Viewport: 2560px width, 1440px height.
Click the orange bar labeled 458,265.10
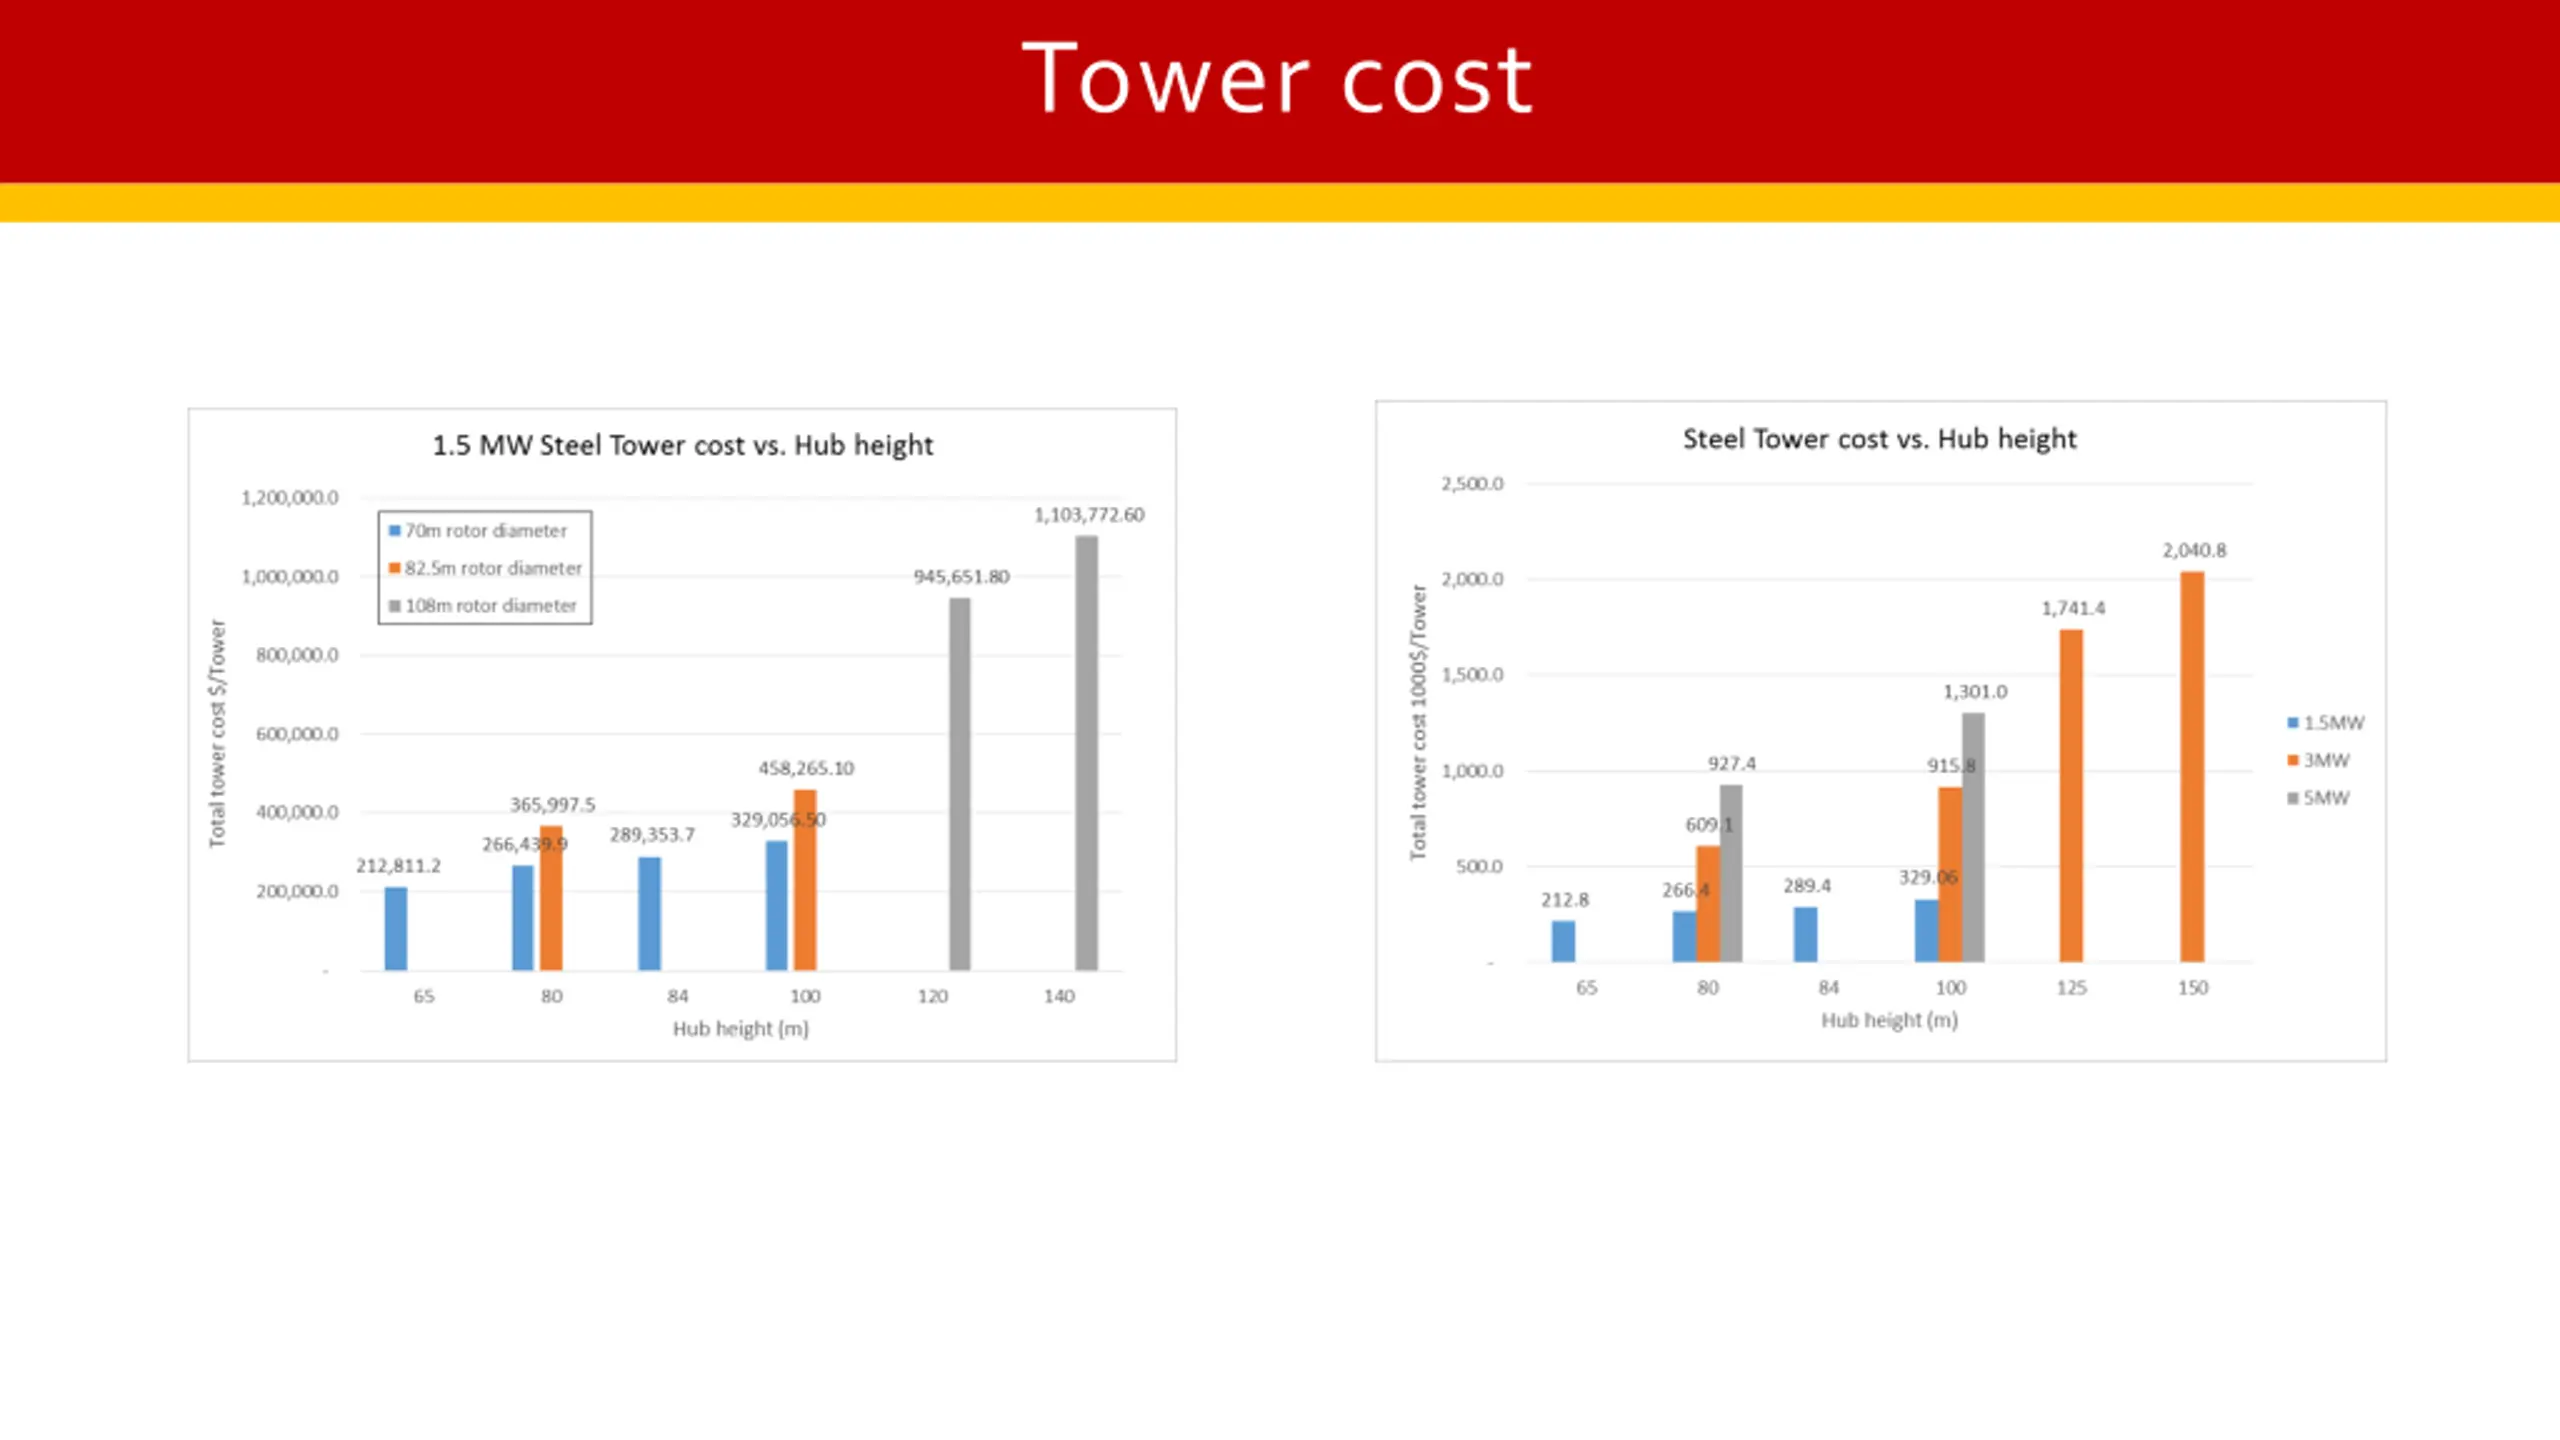pos(805,880)
